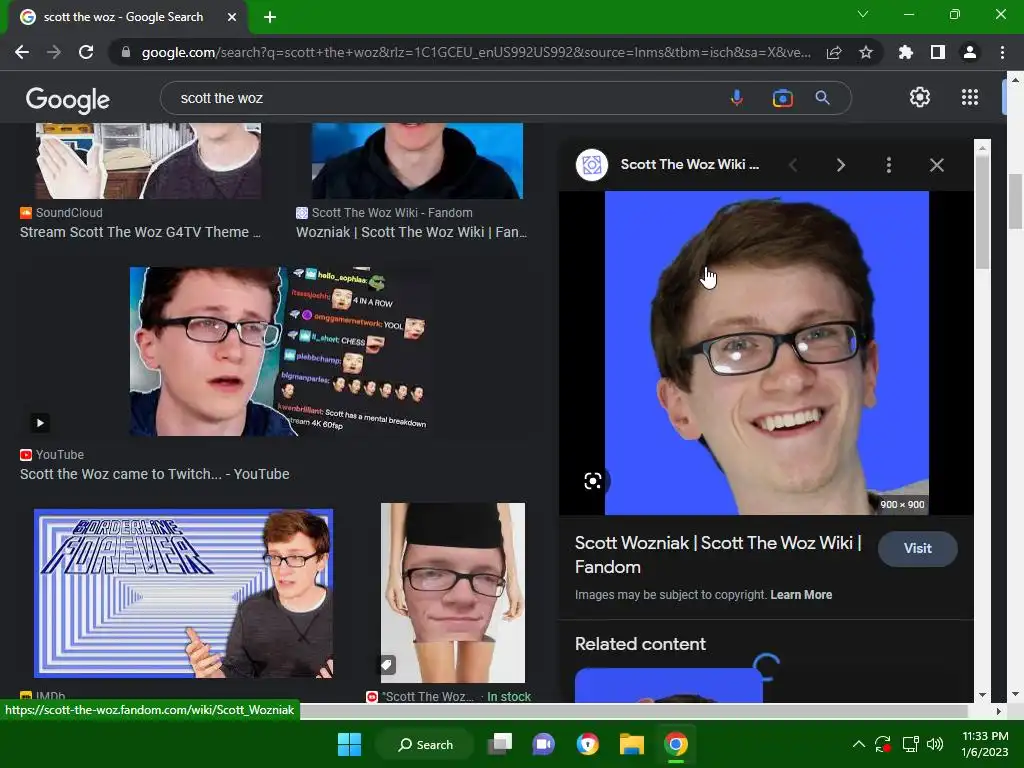Search inside preview image with Lens icon
1024x768 pixels.
tap(592, 481)
